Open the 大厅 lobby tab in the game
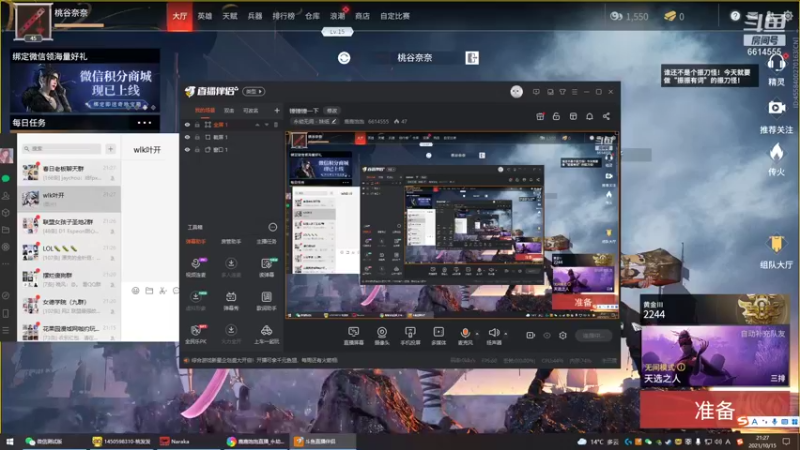 [x=180, y=16]
